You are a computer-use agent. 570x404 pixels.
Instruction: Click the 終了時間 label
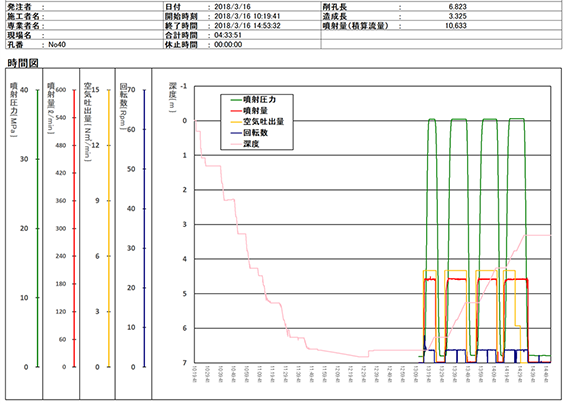pyautogui.click(x=181, y=25)
